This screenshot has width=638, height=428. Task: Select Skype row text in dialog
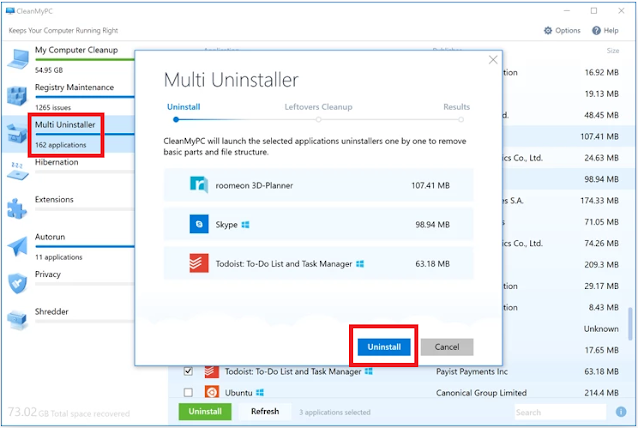coord(227,225)
